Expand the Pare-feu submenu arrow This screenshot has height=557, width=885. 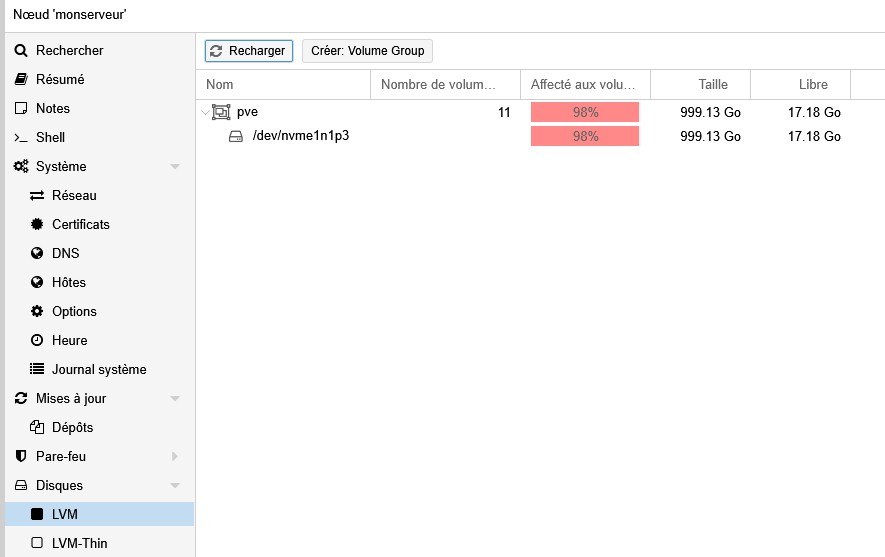(x=175, y=457)
